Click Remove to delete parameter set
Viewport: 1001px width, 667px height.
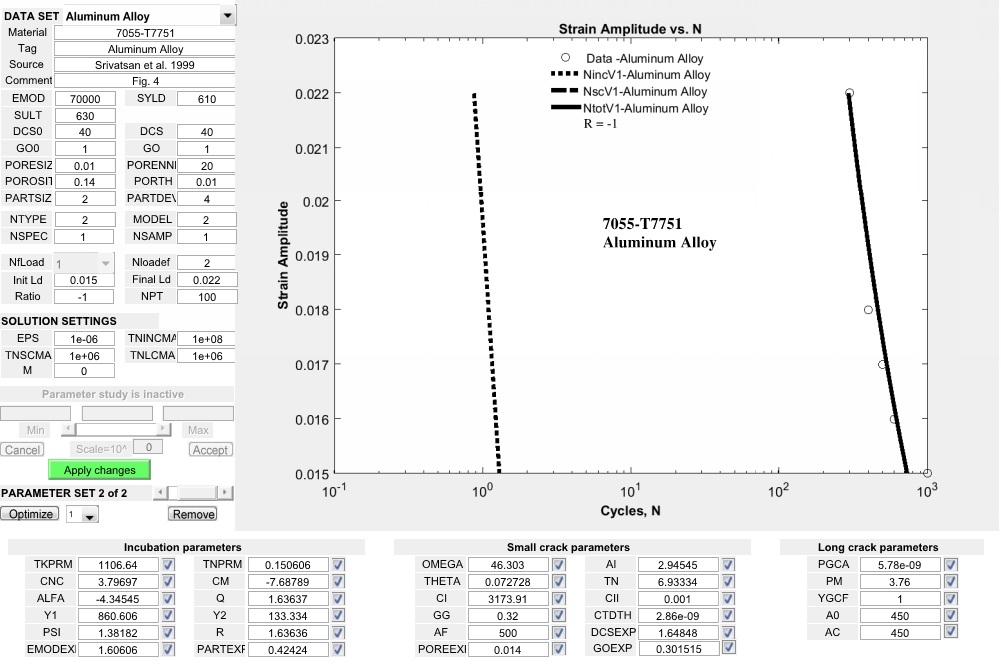tap(192, 514)
